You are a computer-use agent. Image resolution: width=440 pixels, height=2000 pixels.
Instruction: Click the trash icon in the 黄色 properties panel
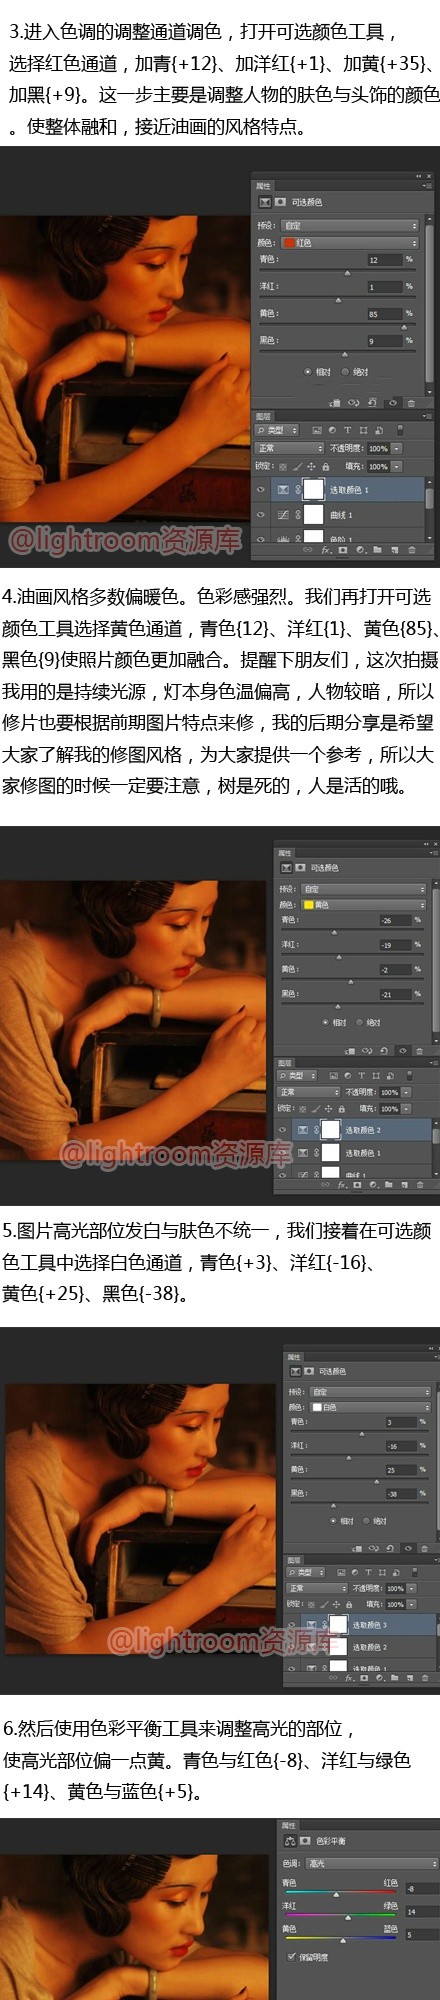419,1051
